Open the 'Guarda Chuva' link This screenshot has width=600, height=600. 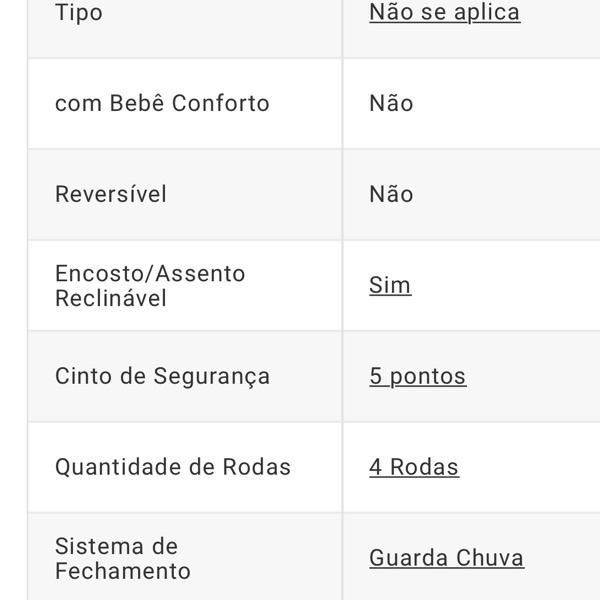446,558
